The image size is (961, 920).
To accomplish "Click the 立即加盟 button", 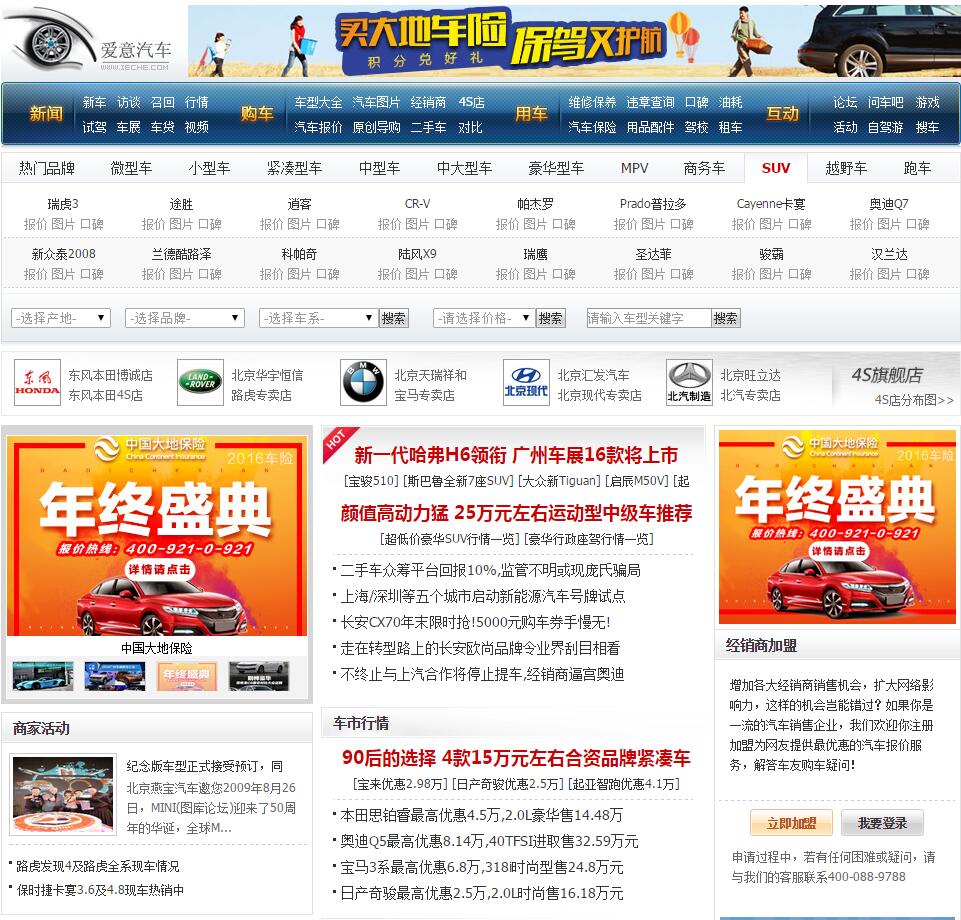I will 791,823.
